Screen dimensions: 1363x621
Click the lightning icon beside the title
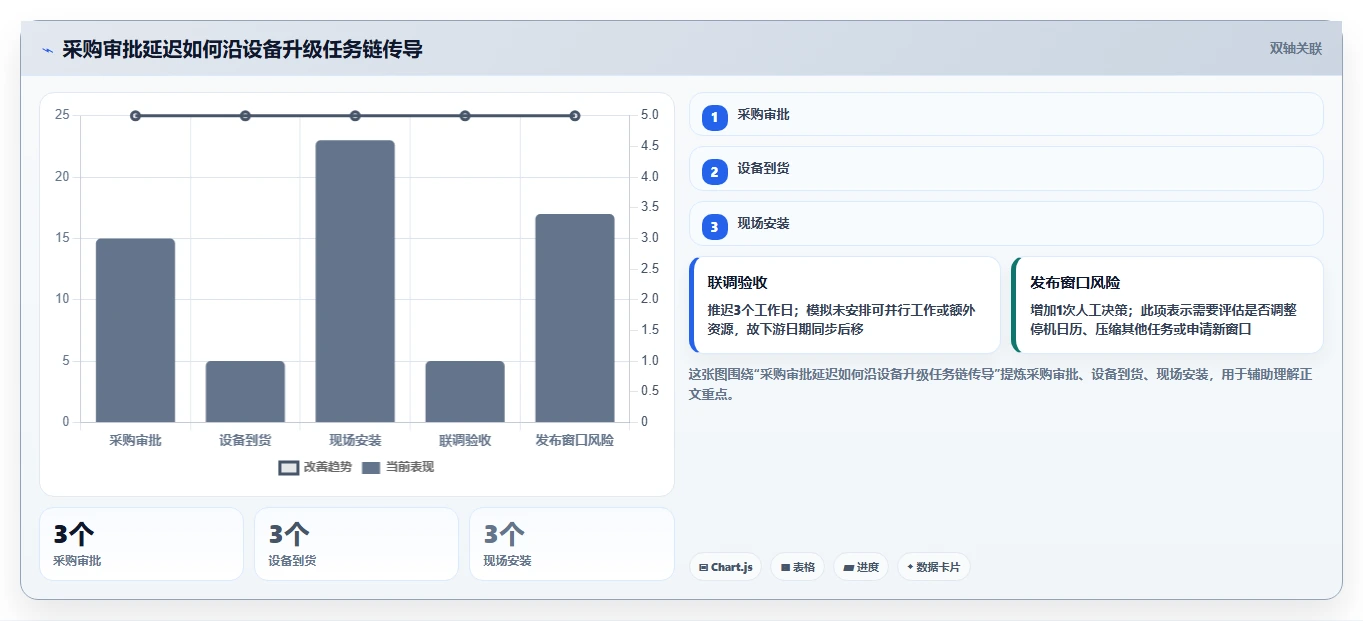(48, 50)
